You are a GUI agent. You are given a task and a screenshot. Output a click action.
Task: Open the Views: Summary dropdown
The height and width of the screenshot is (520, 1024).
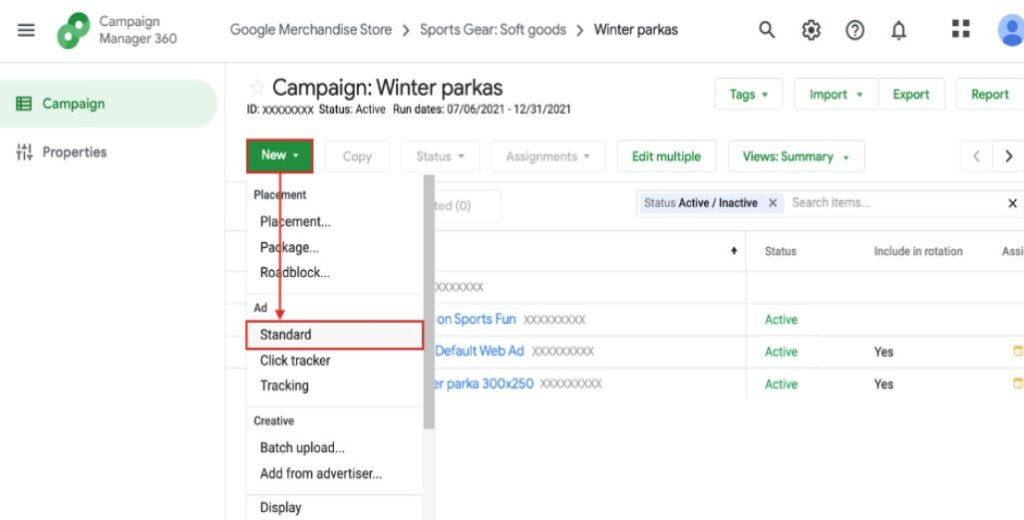click(x=796, y=156)
